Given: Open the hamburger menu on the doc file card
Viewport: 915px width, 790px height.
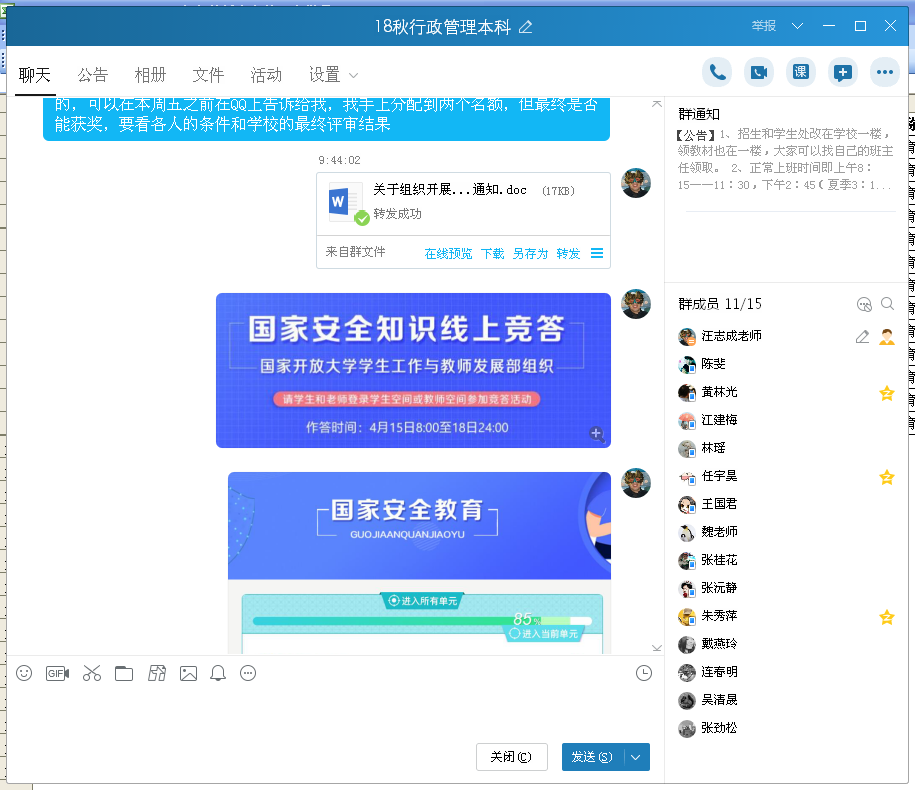Looking at the screenshot, I should coord(597,253).
